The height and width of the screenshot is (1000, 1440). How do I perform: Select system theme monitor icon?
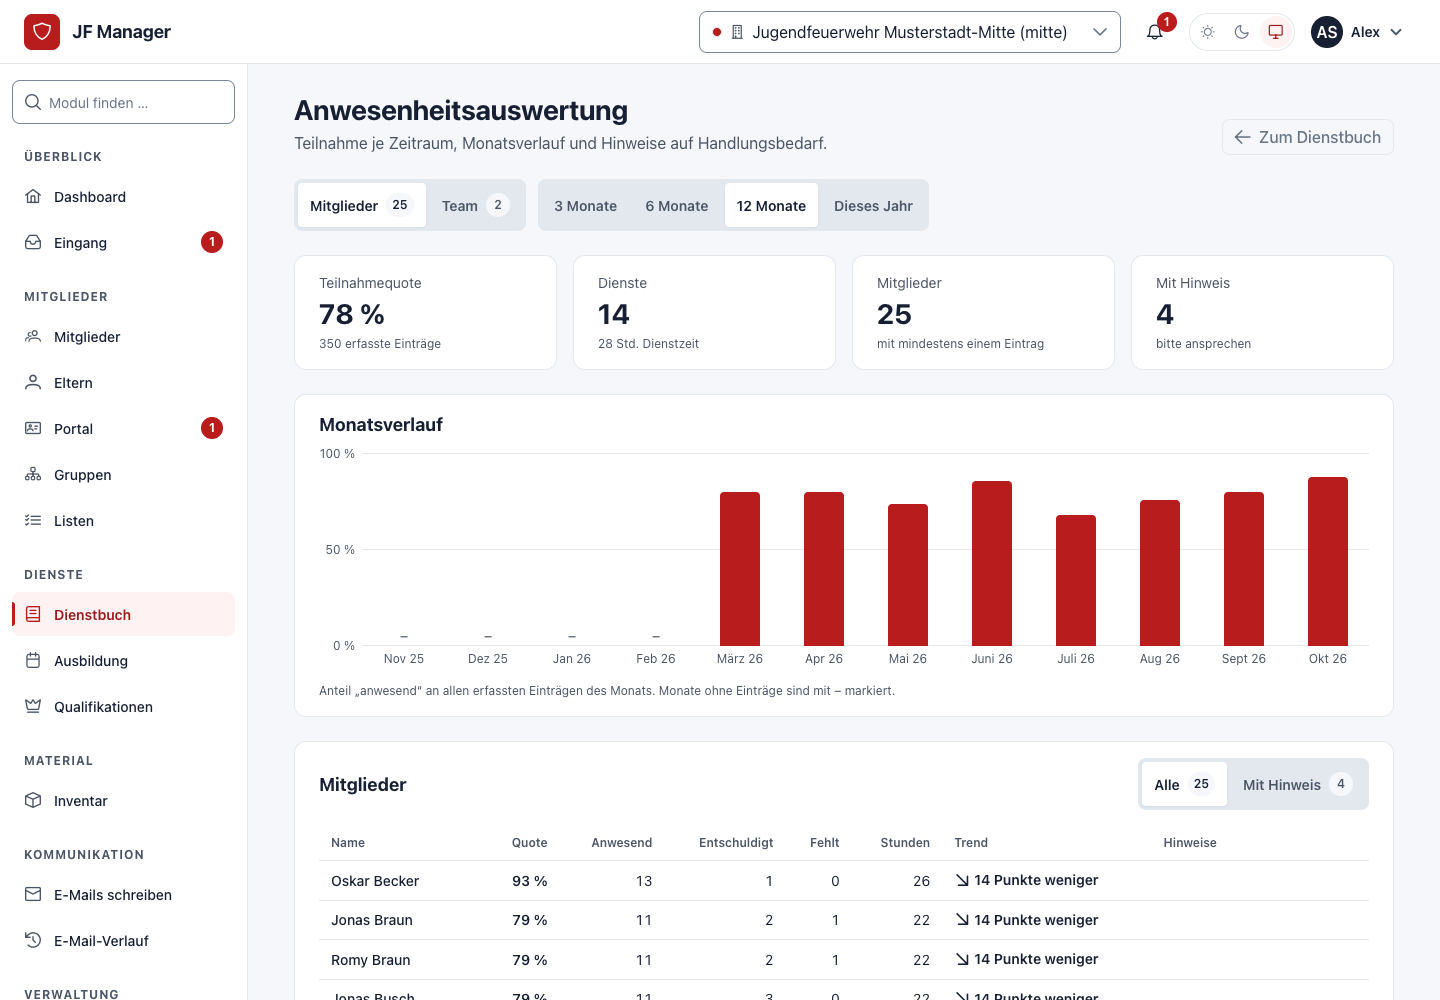click(1276, 32)
